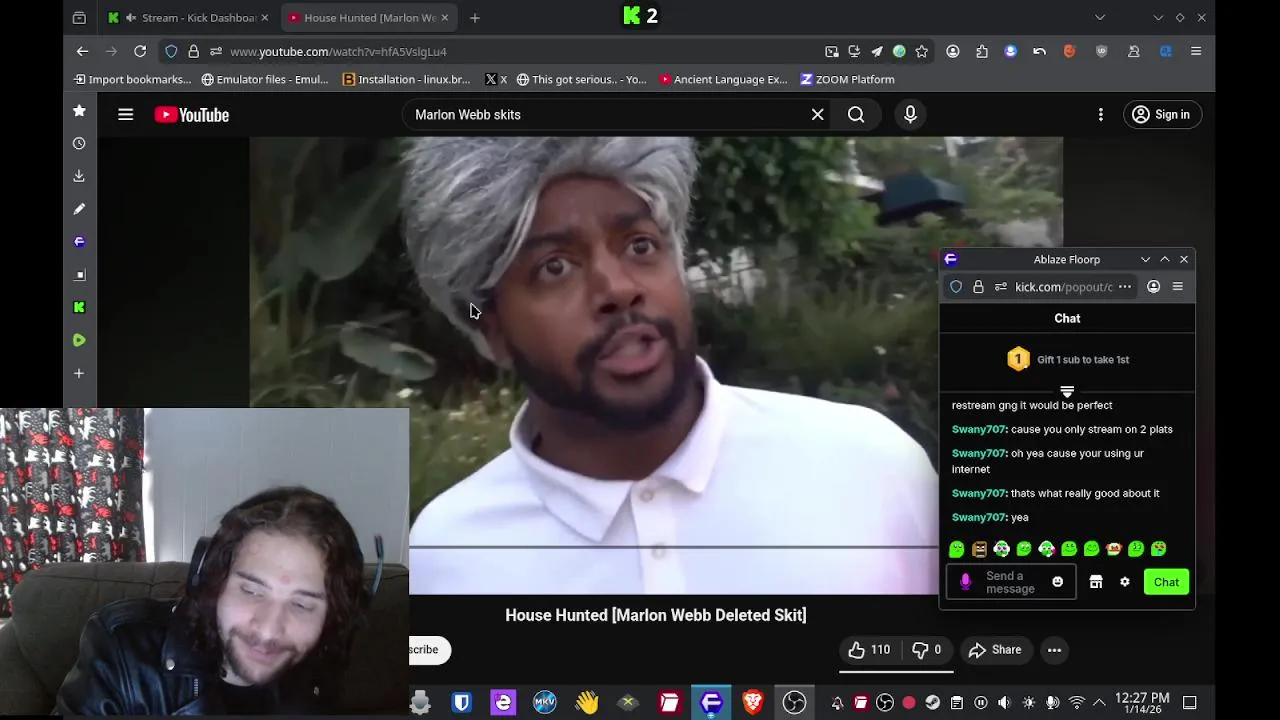Open sidebar bookmarks star panel
Screen dimensions: 1280x720
(x=79, y=111)
